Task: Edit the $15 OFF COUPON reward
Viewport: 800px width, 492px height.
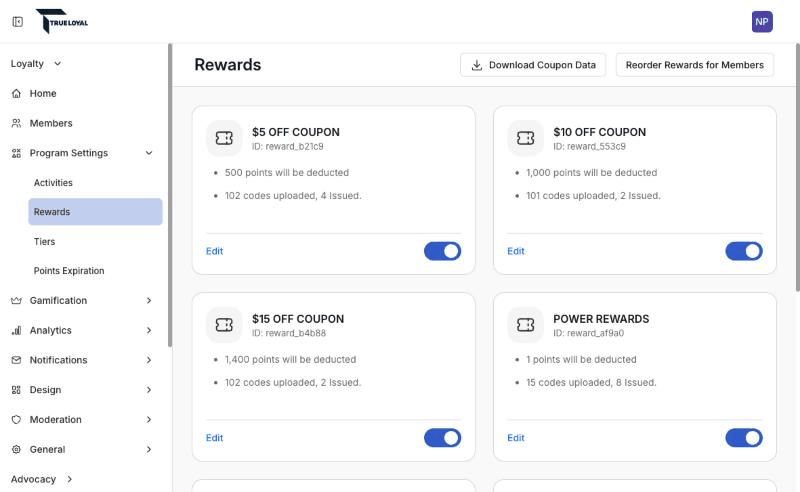Action: point(214,438)
